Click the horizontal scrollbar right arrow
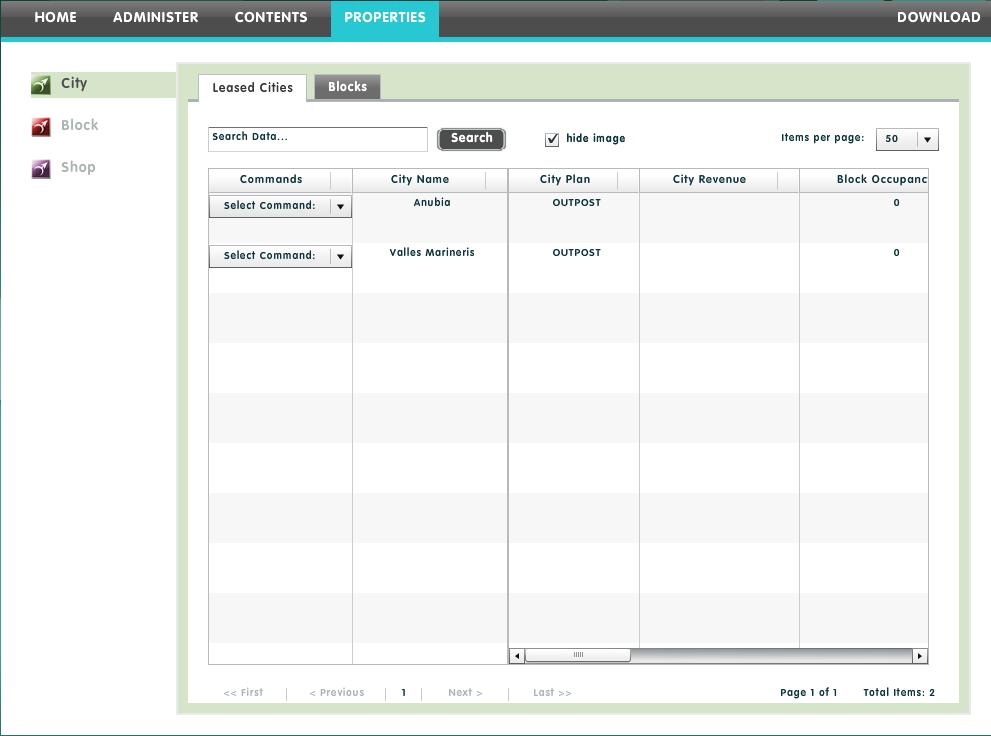This screenshot has width=991, height=736. click(x=920, y=656)
